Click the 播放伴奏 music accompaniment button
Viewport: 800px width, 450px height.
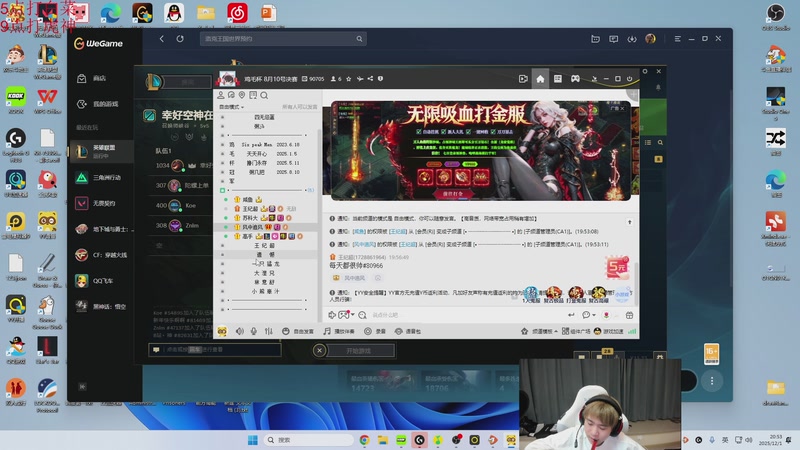click(339, 332)
